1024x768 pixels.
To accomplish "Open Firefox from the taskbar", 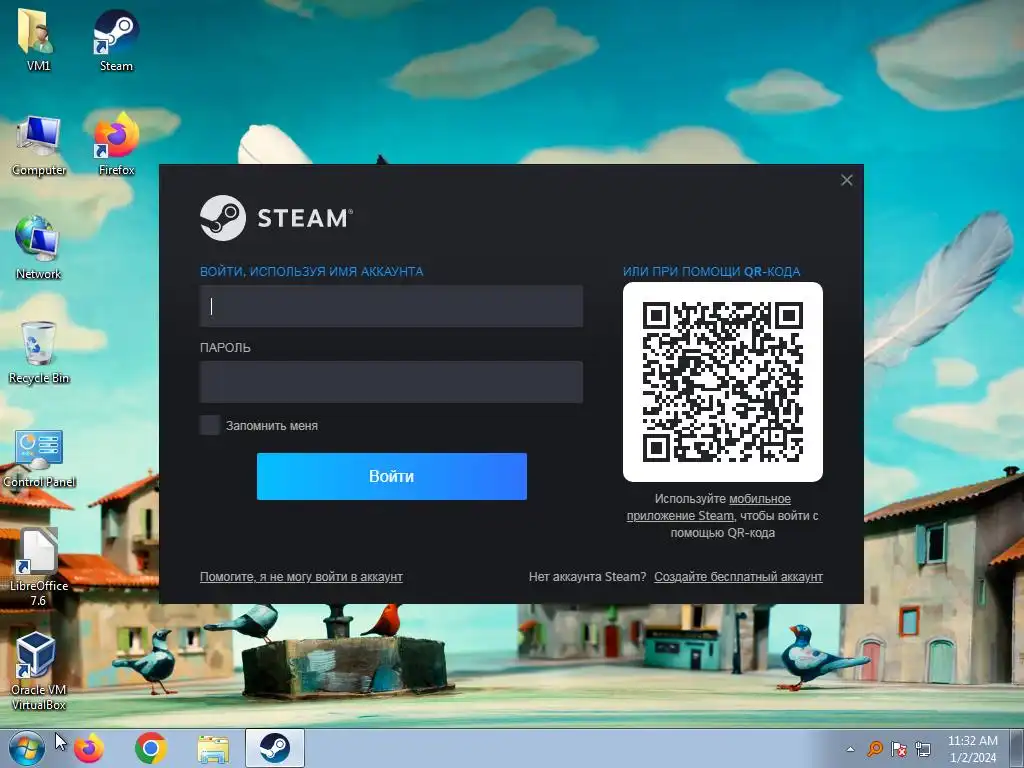I will (x=89, y=748).
